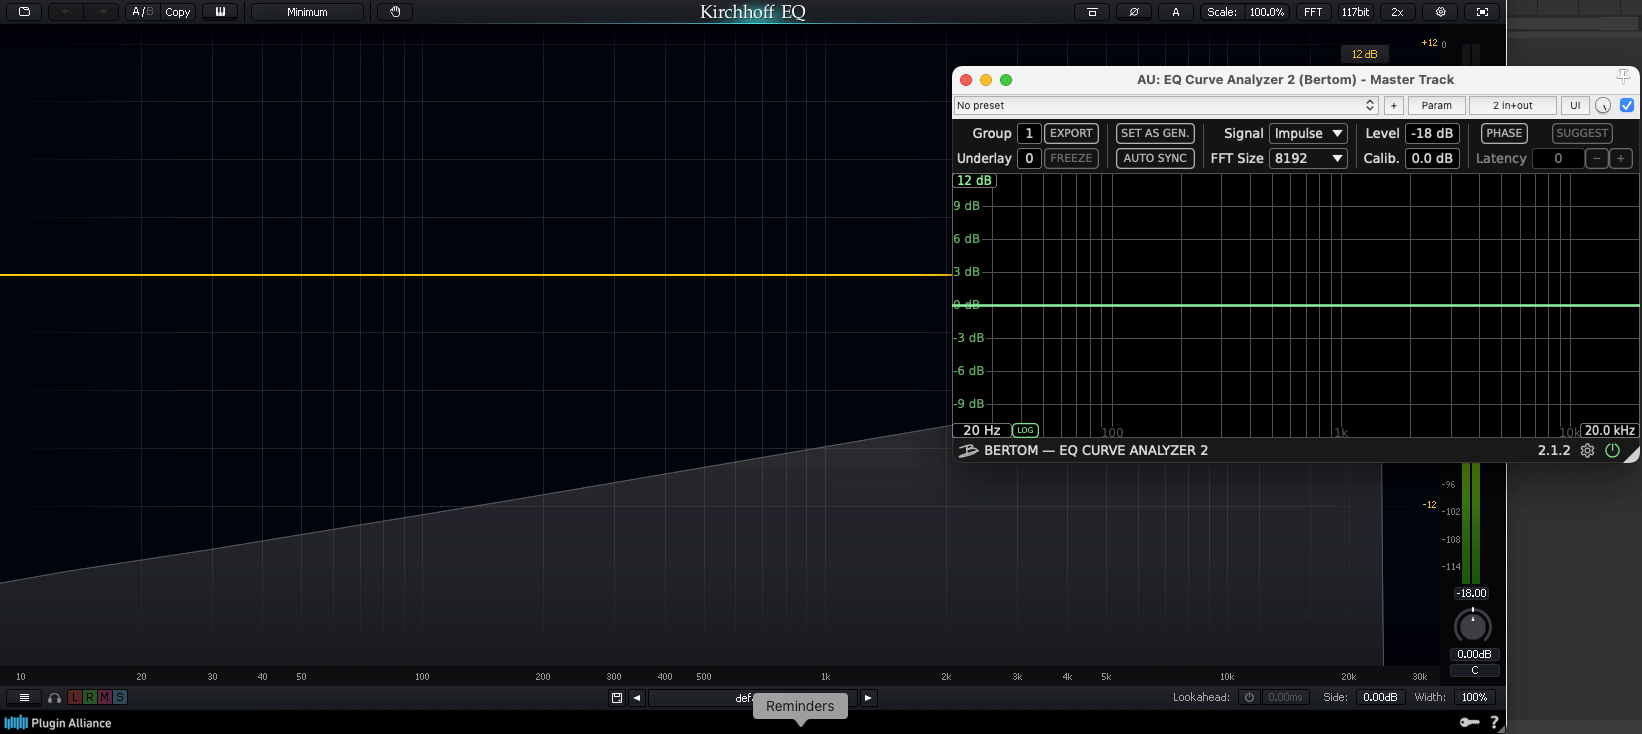1642x734 pixels.
Task: Toggle the LOG frequency scale button
Action: [1025, 430]
